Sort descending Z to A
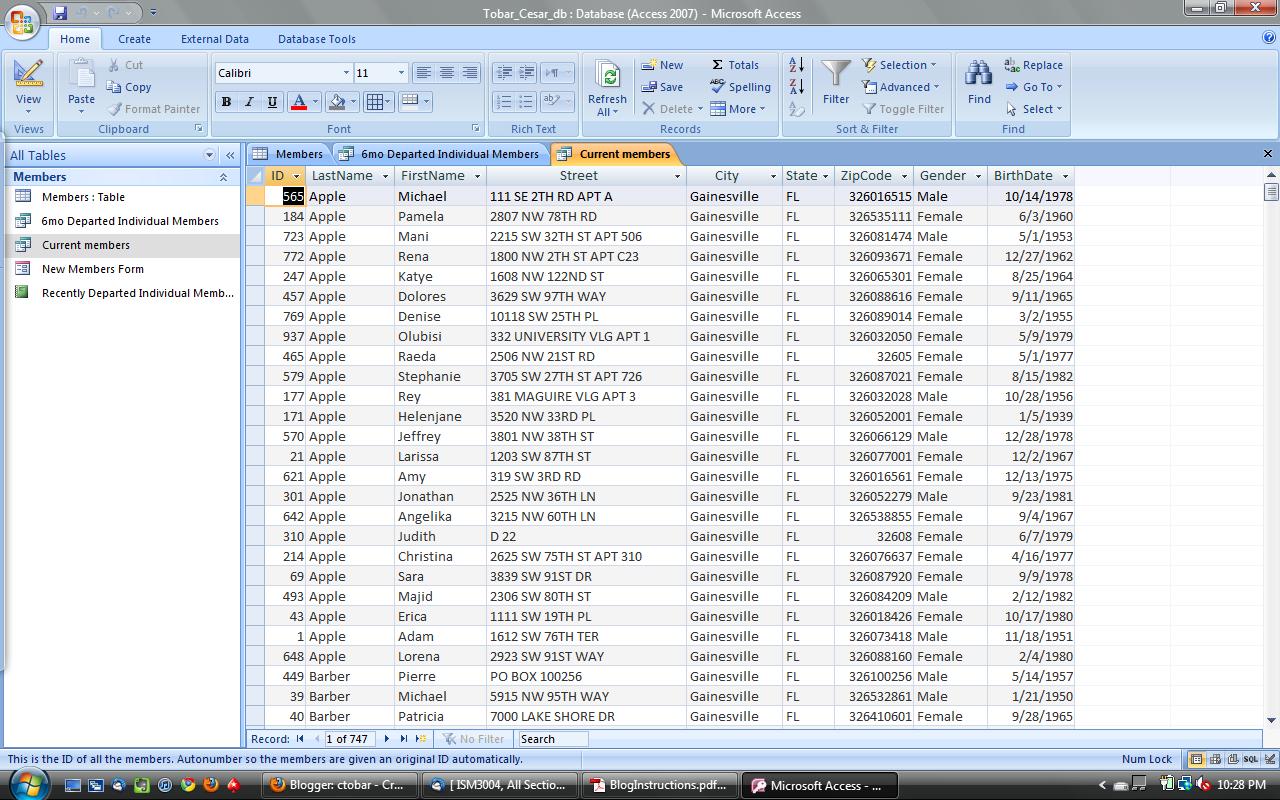The image size is (1280, 800). (x=796, y=87)
